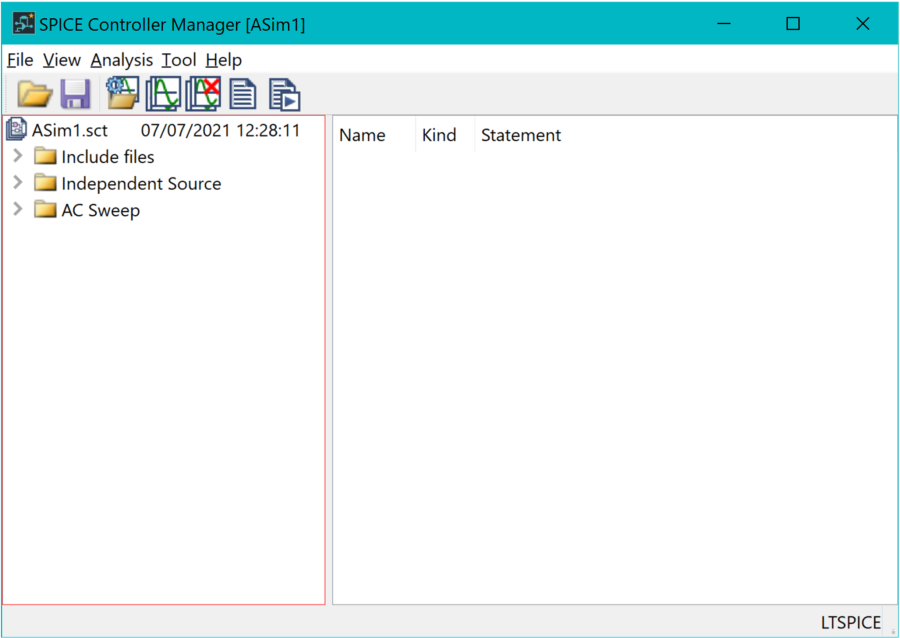Image resolution: width=900 pixels, height=638 pixels.
Task: Open the Tool menu
Action: click(x=179, y=60)
